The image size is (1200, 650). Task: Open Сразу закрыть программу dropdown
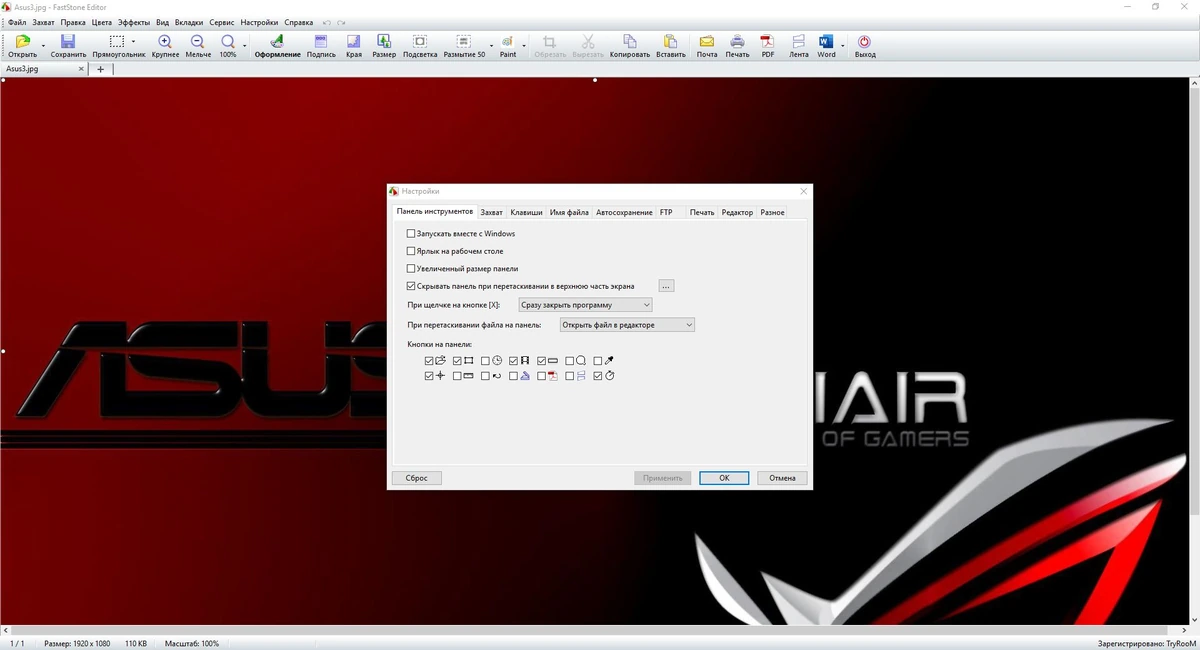[x=585, y=305]
